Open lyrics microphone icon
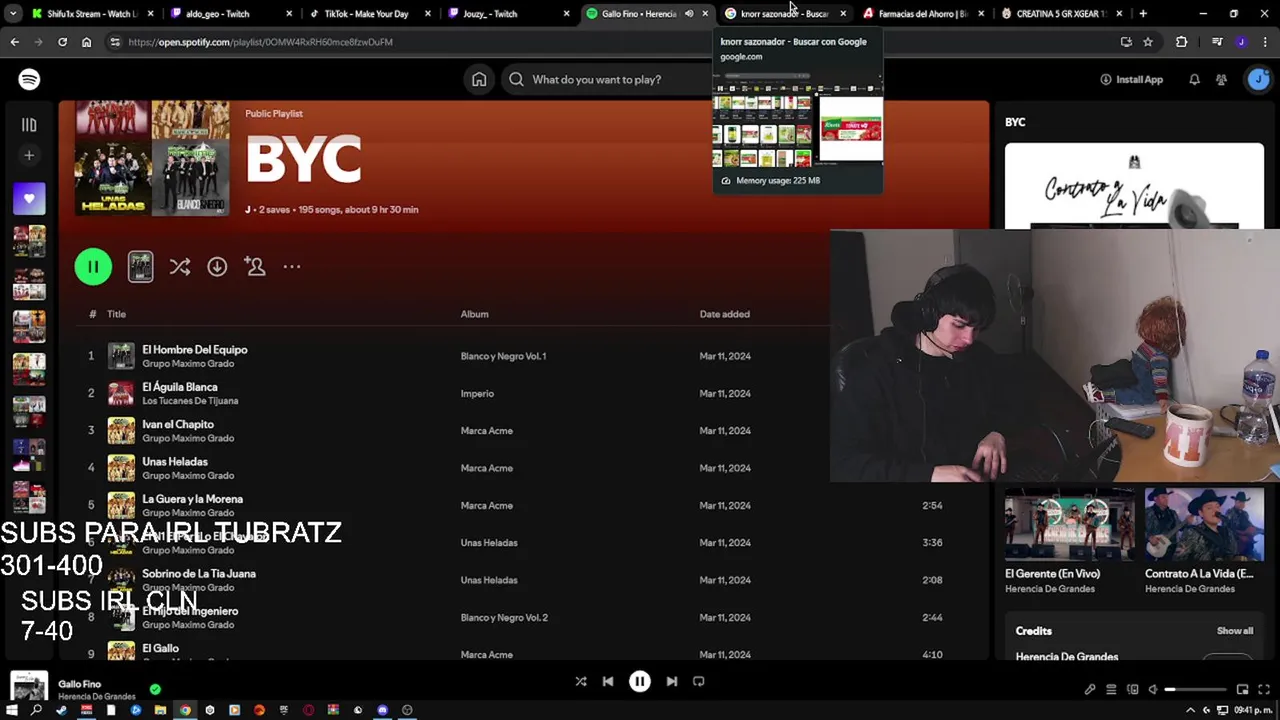The height and width of the screenshot is (720, 1280). (x=1090, y=689)
